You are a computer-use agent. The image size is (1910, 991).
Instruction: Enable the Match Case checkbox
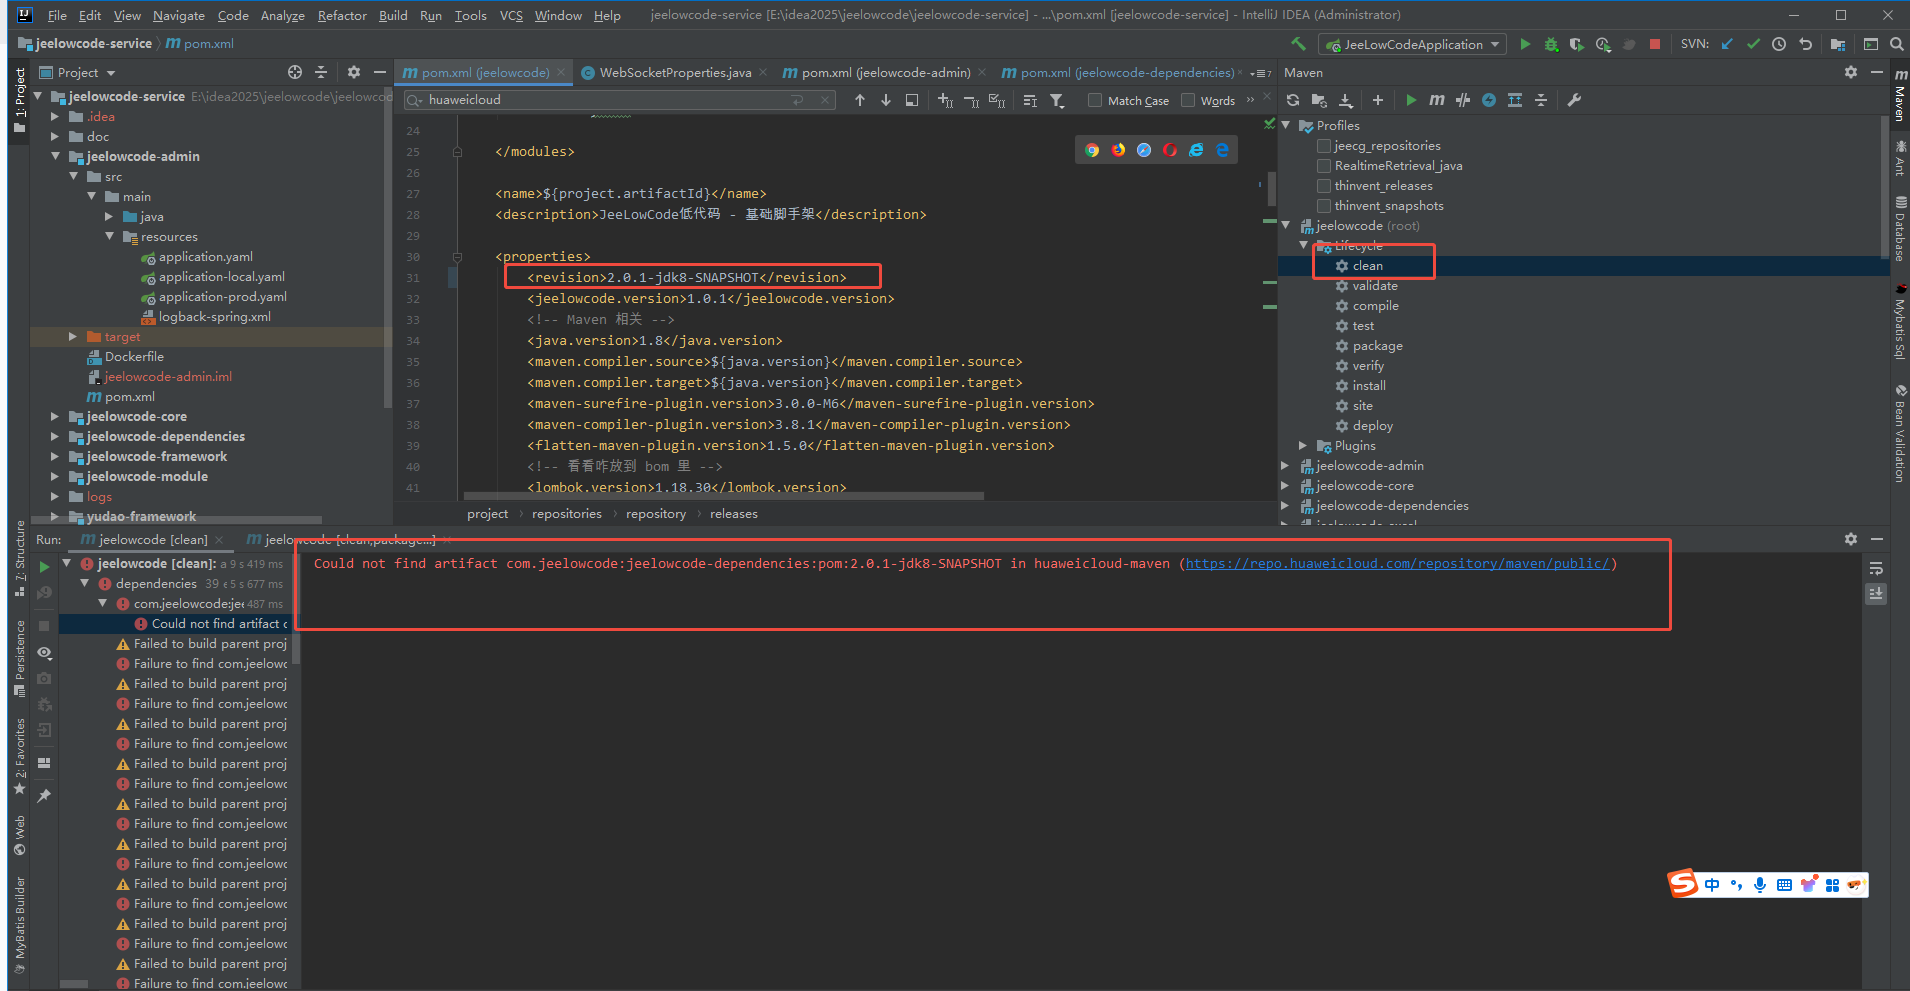pos(1095,100)
